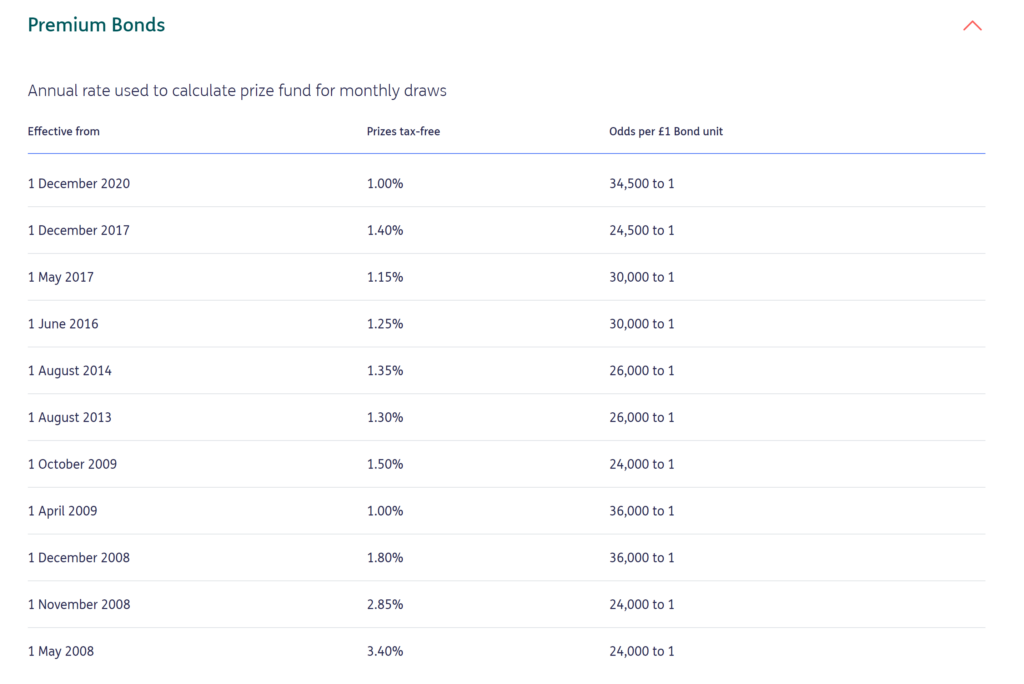Image resolution: width=1024 pixels, height=684 pixels.
Task: Click the 3.40% prize rate
Action: [385, 651]
